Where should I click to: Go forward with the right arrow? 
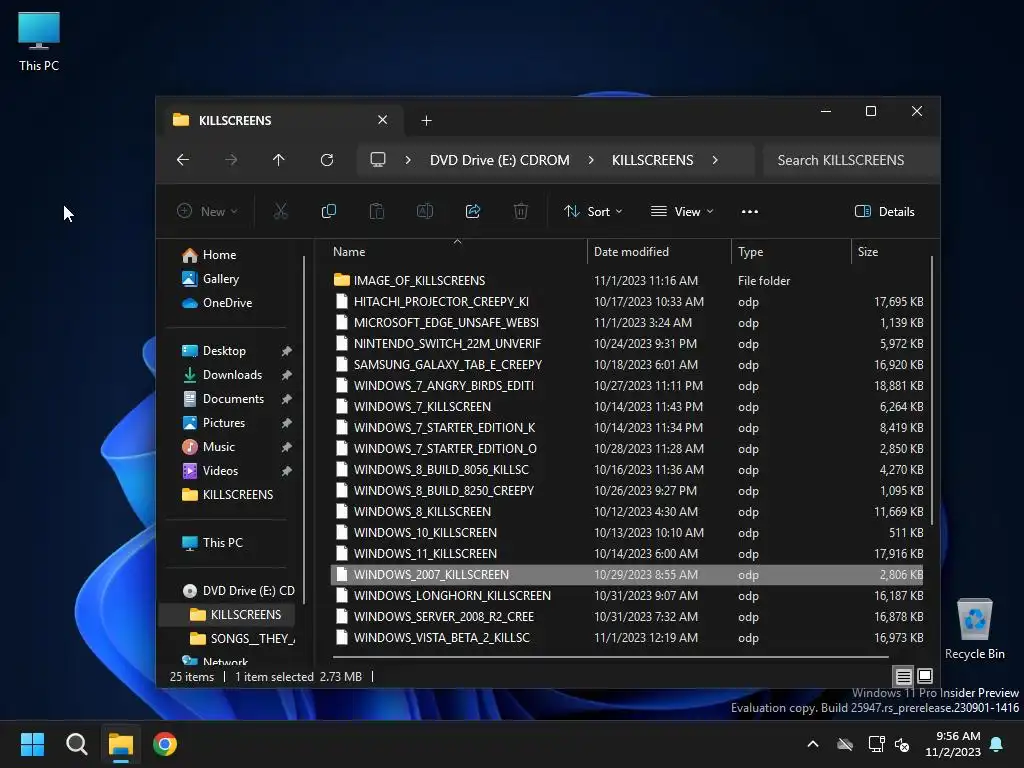coord(231,160)
